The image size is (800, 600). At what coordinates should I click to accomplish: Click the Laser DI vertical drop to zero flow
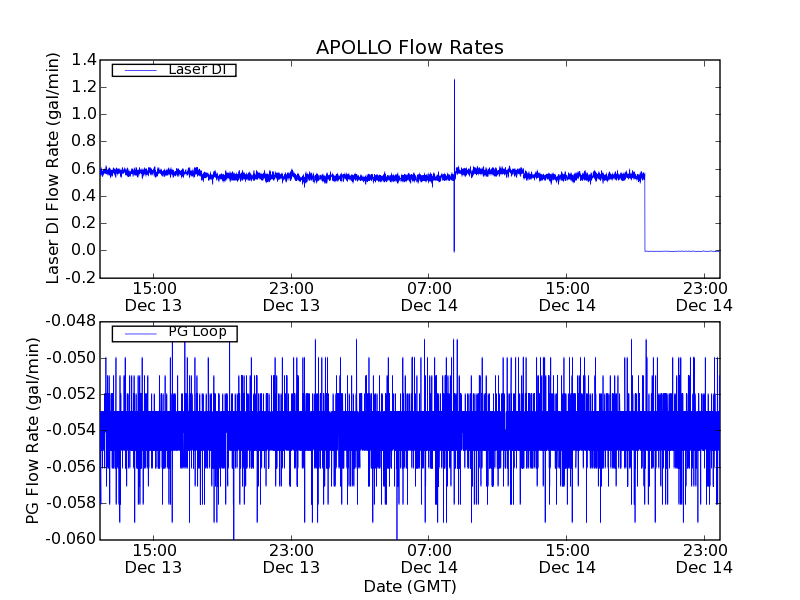(x=645, y=213)
